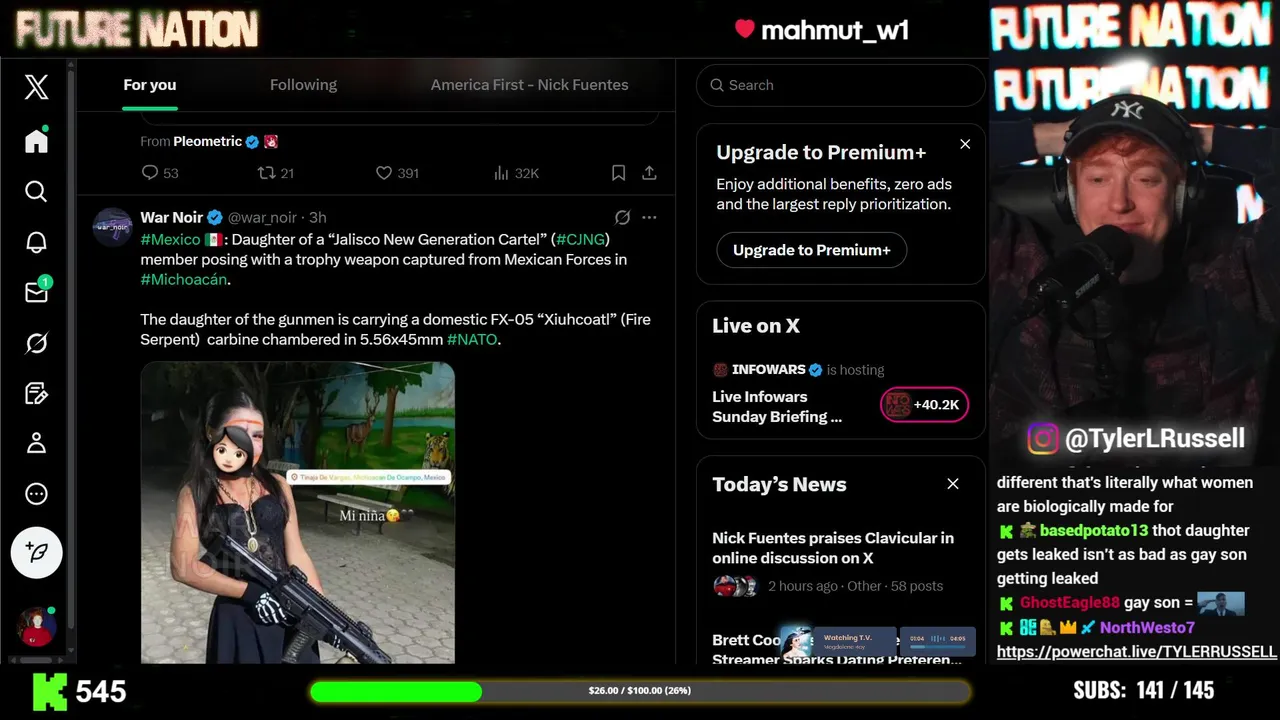Open the Home icon in the sidebar
Screen dimensions: 1280x720
pos(36,141)
